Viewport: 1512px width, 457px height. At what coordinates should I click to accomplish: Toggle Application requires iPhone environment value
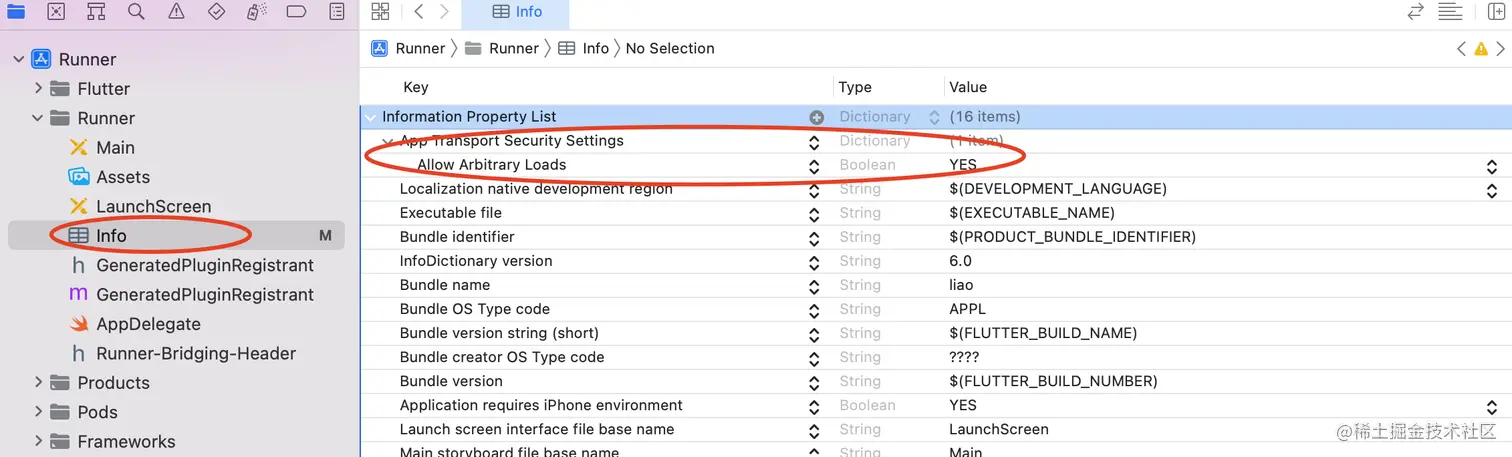[x=1491, y=406]
